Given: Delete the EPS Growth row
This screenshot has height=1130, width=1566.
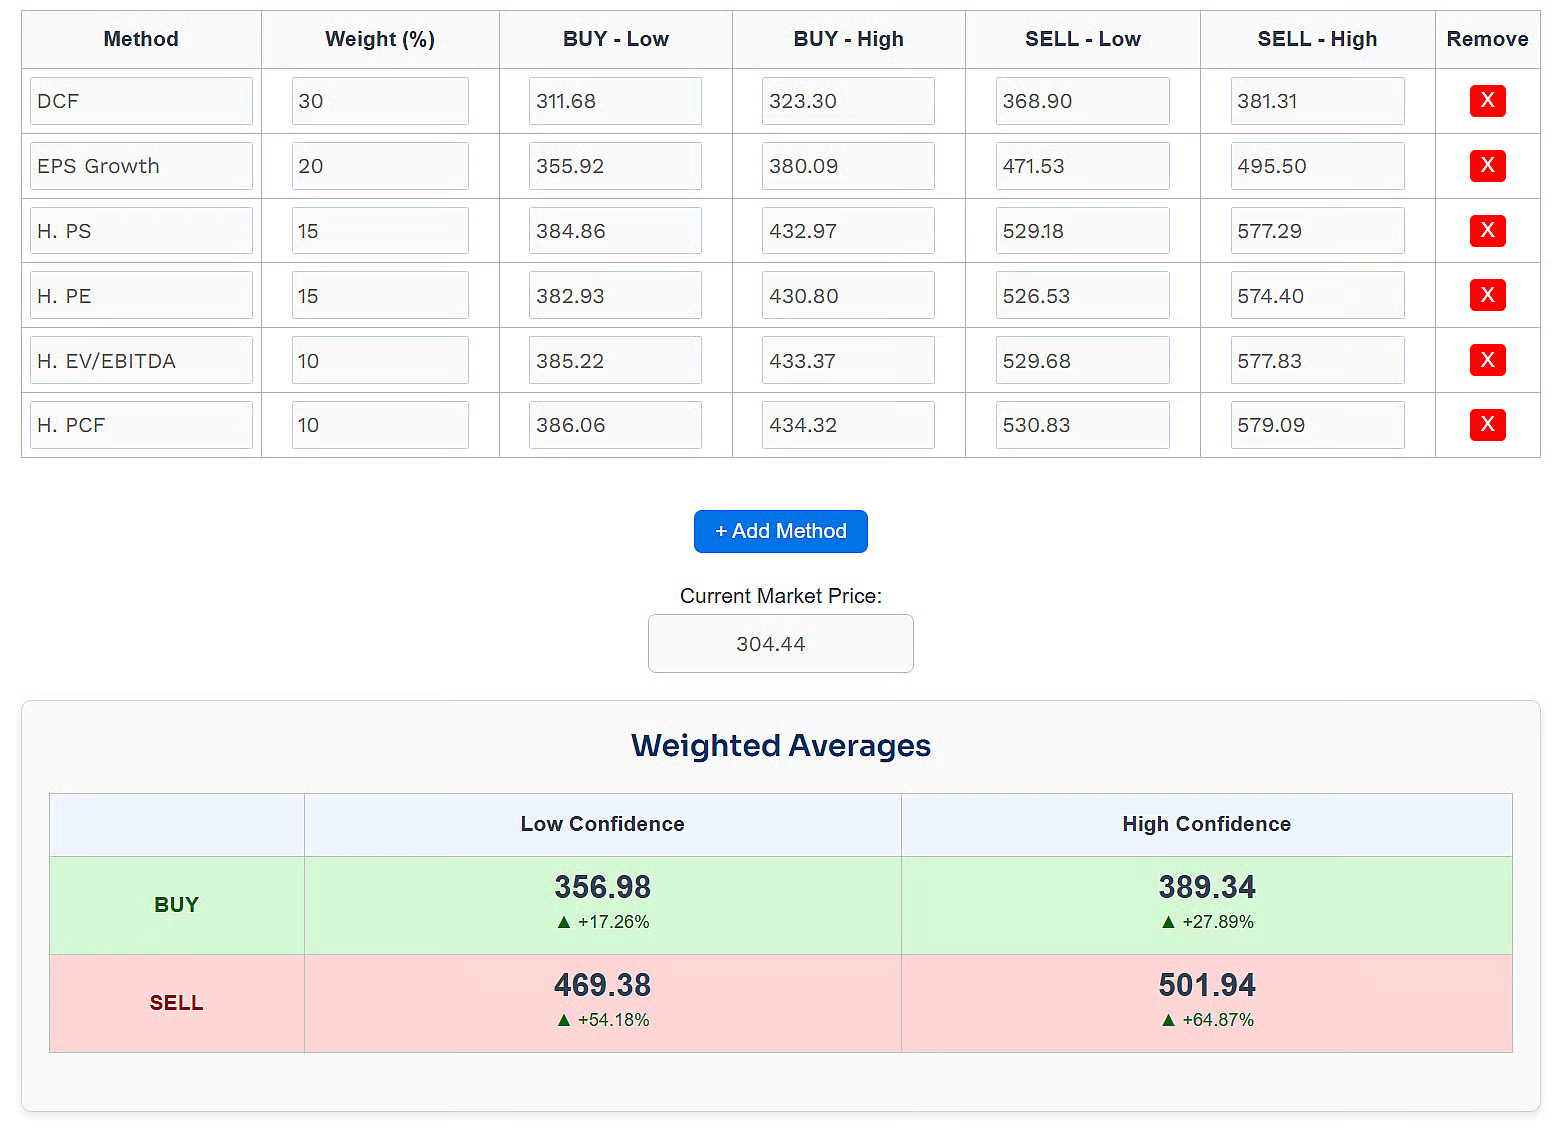Looking at the screenshot, I should pyautogui.click(x=1487, y=166).
